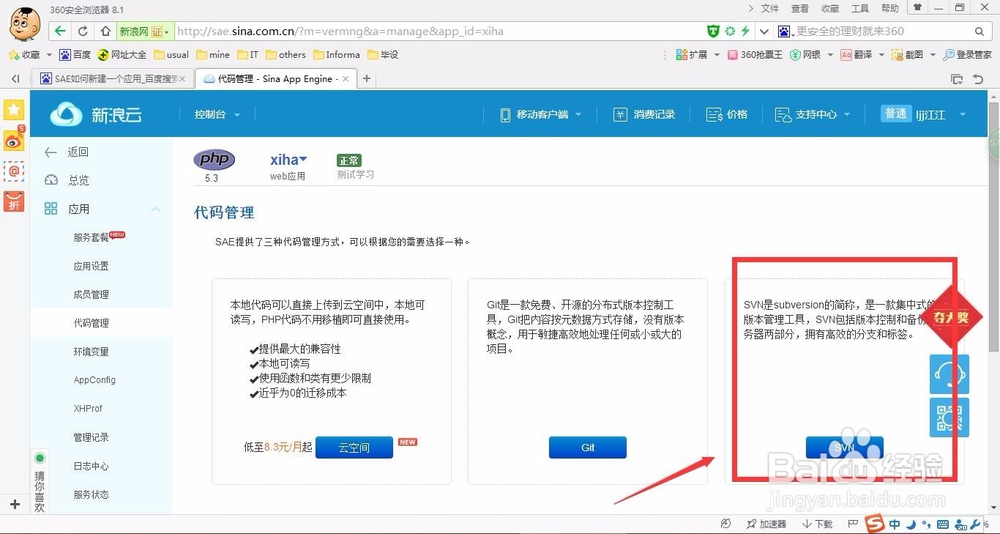Open the mine bookmarks folder
The width and height of the screenshot is (1000, 534).
pos(213,55)
